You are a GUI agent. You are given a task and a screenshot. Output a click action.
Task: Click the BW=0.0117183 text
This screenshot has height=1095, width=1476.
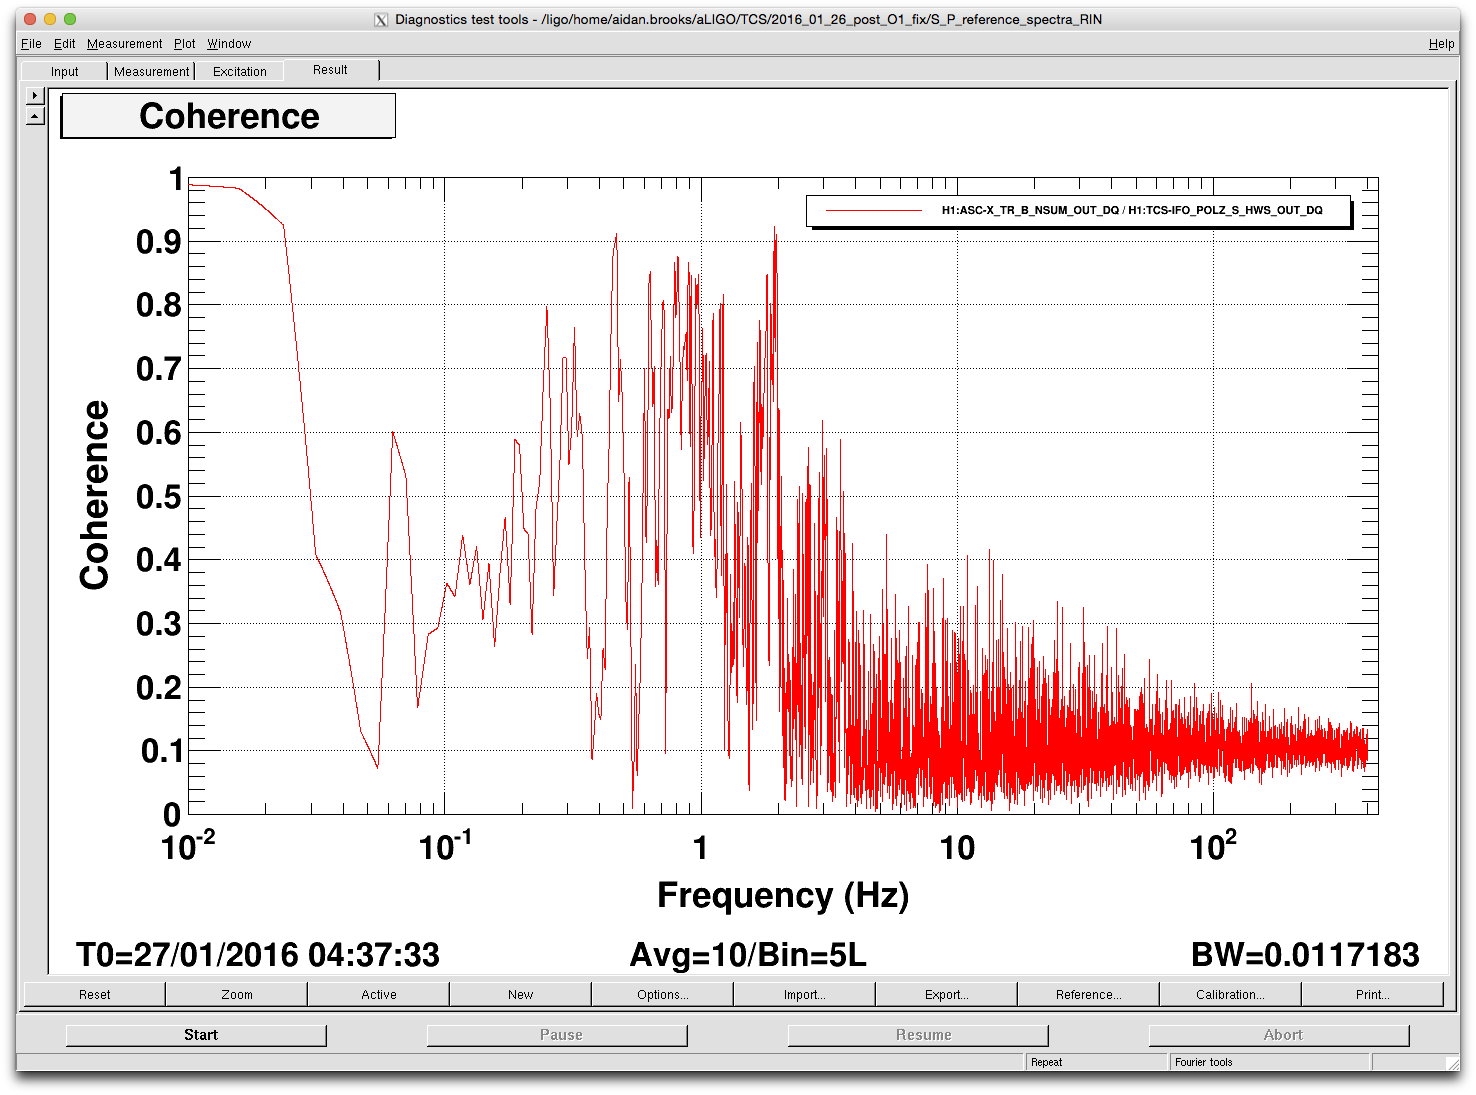coord(1305,955)
